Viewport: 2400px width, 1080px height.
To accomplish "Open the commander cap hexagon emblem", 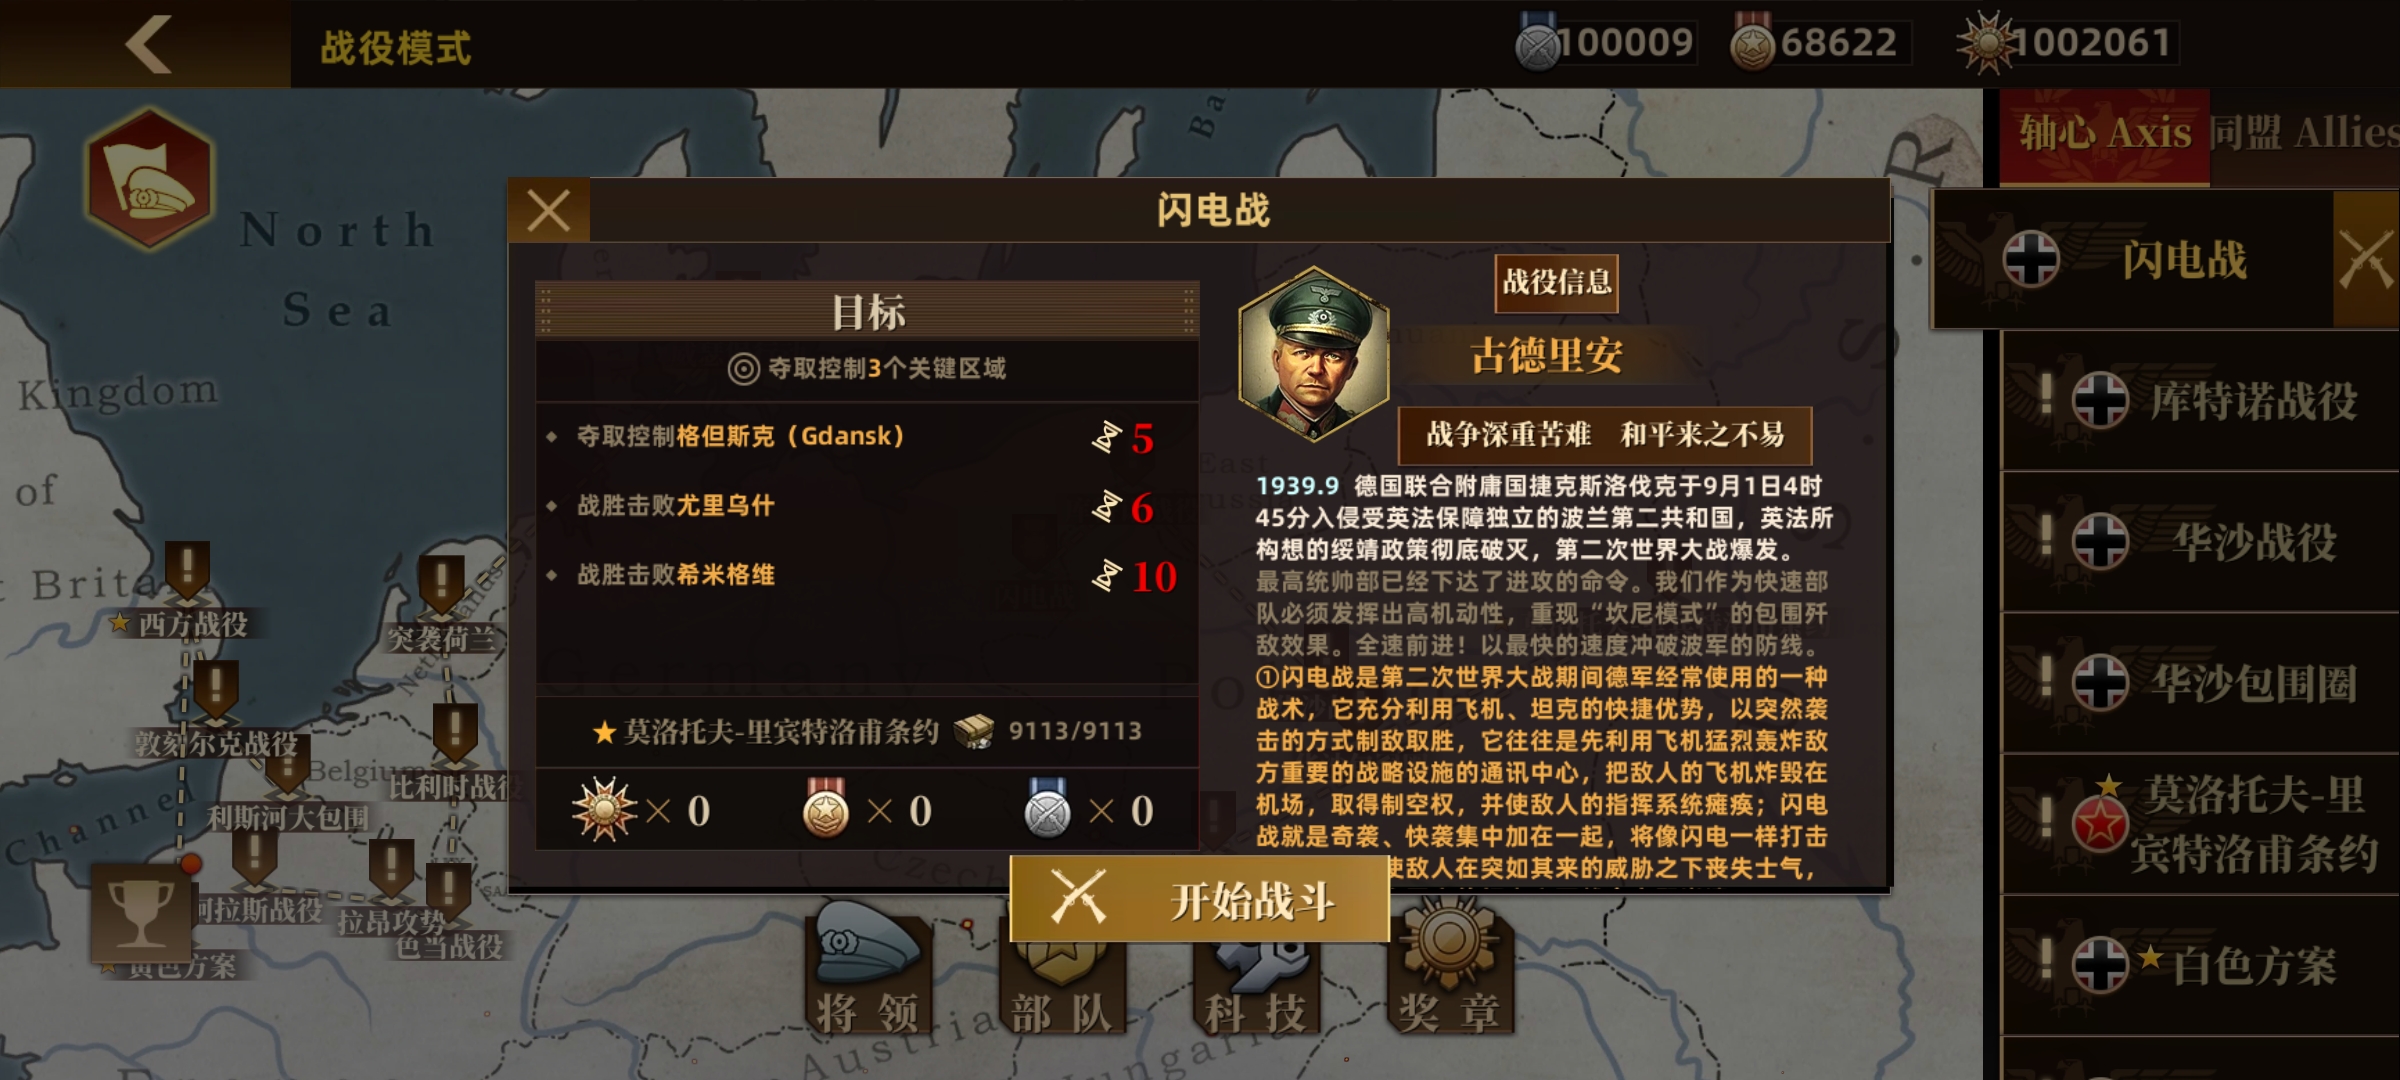I will (x=150, y=180).
